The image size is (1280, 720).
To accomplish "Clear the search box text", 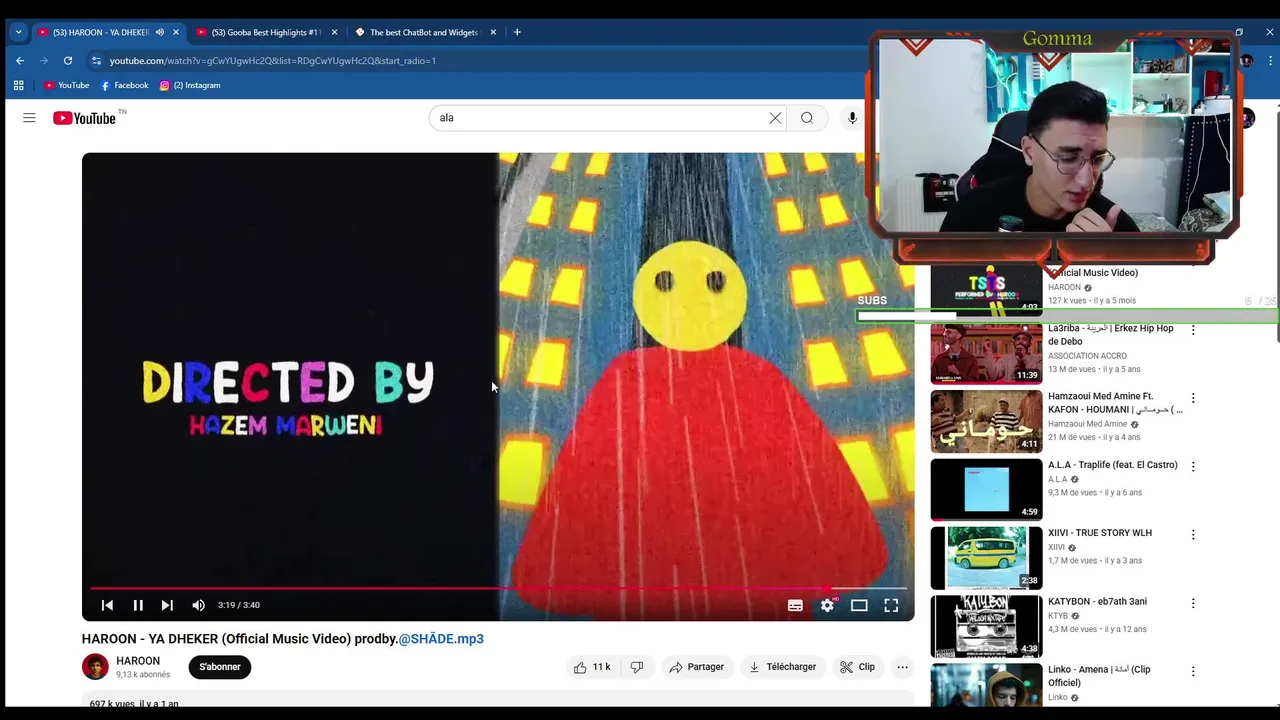I will point(775,118).
